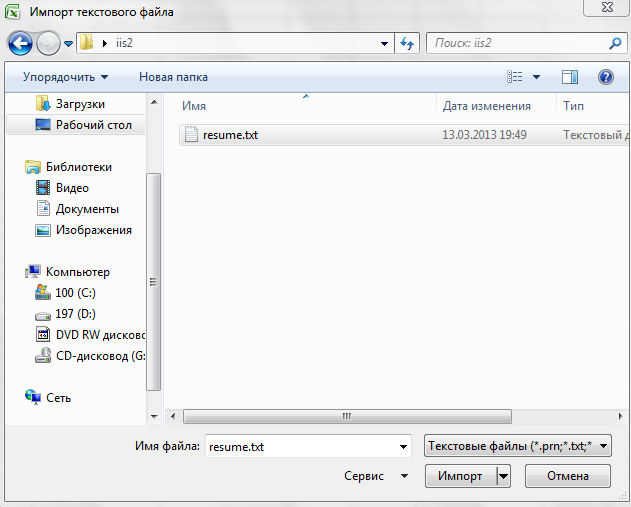Click the date 13.03.2013 19:49 cell
This screenshot has width=631, height=507.
coord(484,134)
